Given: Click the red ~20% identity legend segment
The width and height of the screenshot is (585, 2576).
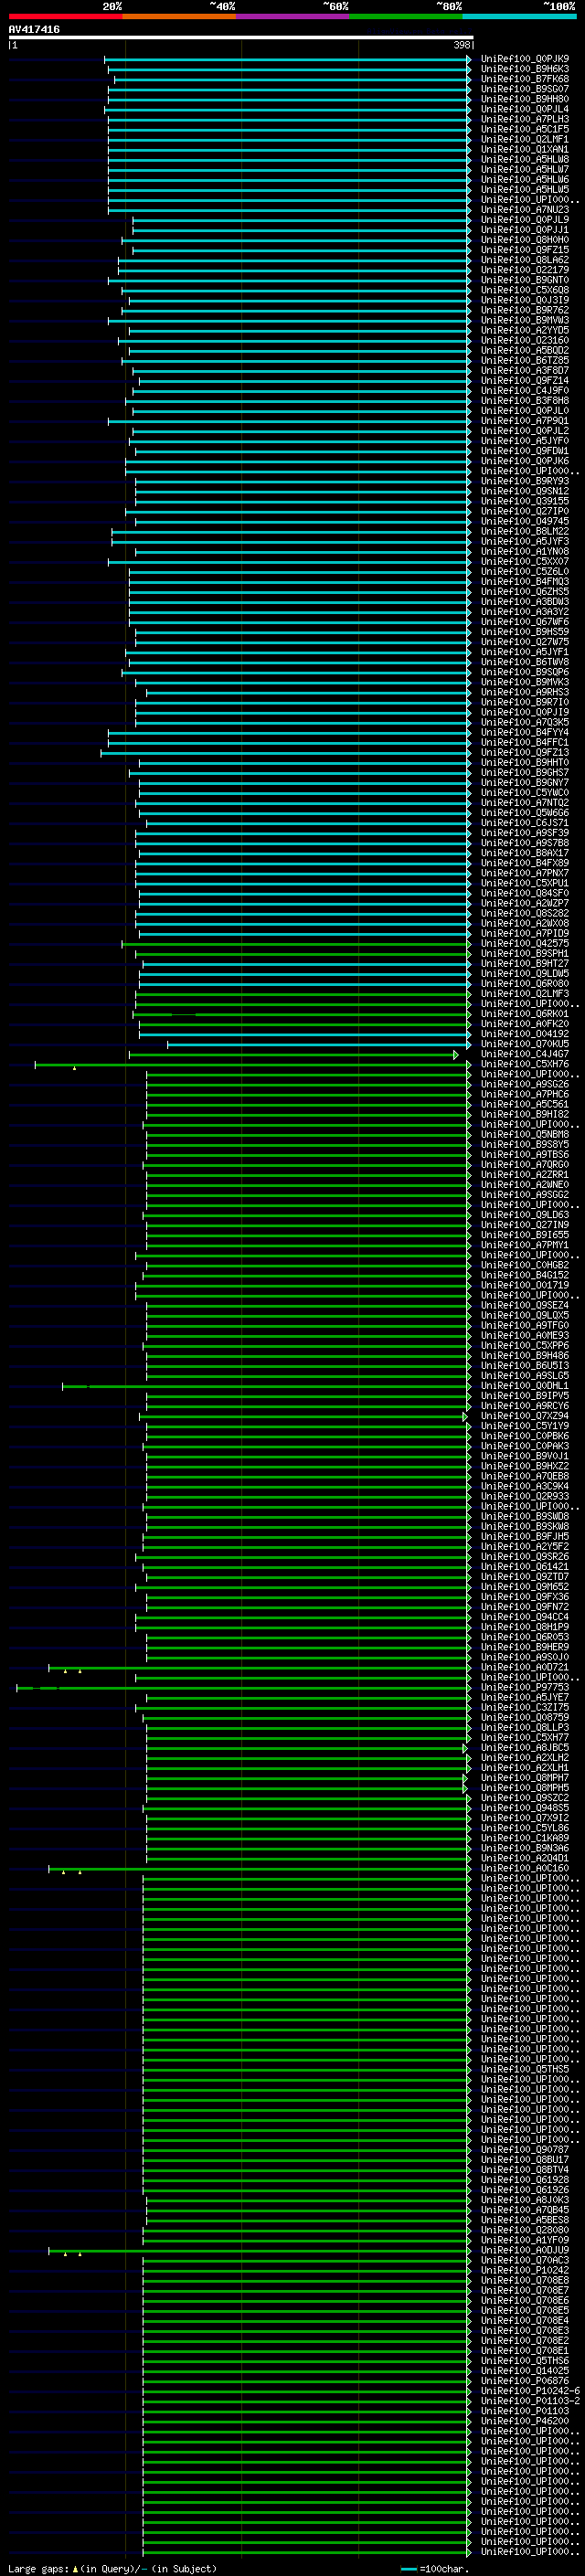Looking at the screenshot, I should pyautogui.click(x=66, y=16).
